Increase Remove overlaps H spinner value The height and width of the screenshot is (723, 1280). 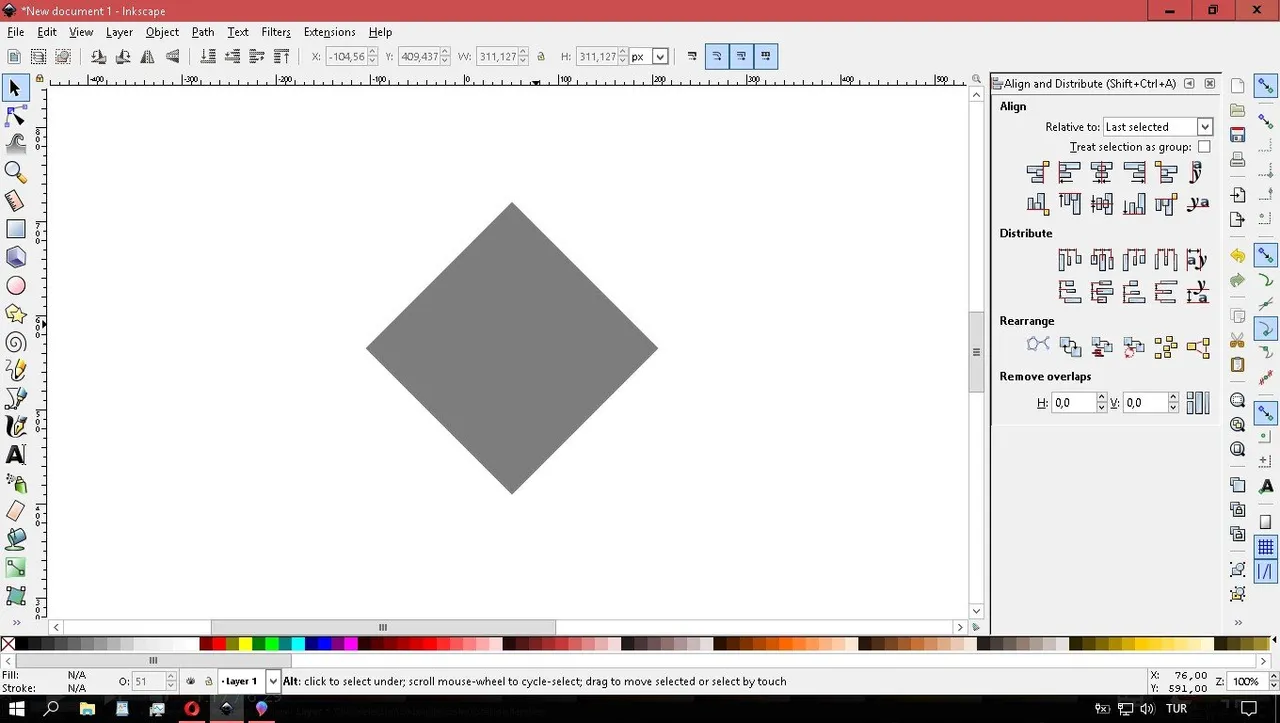click(x=1102, y=398)
